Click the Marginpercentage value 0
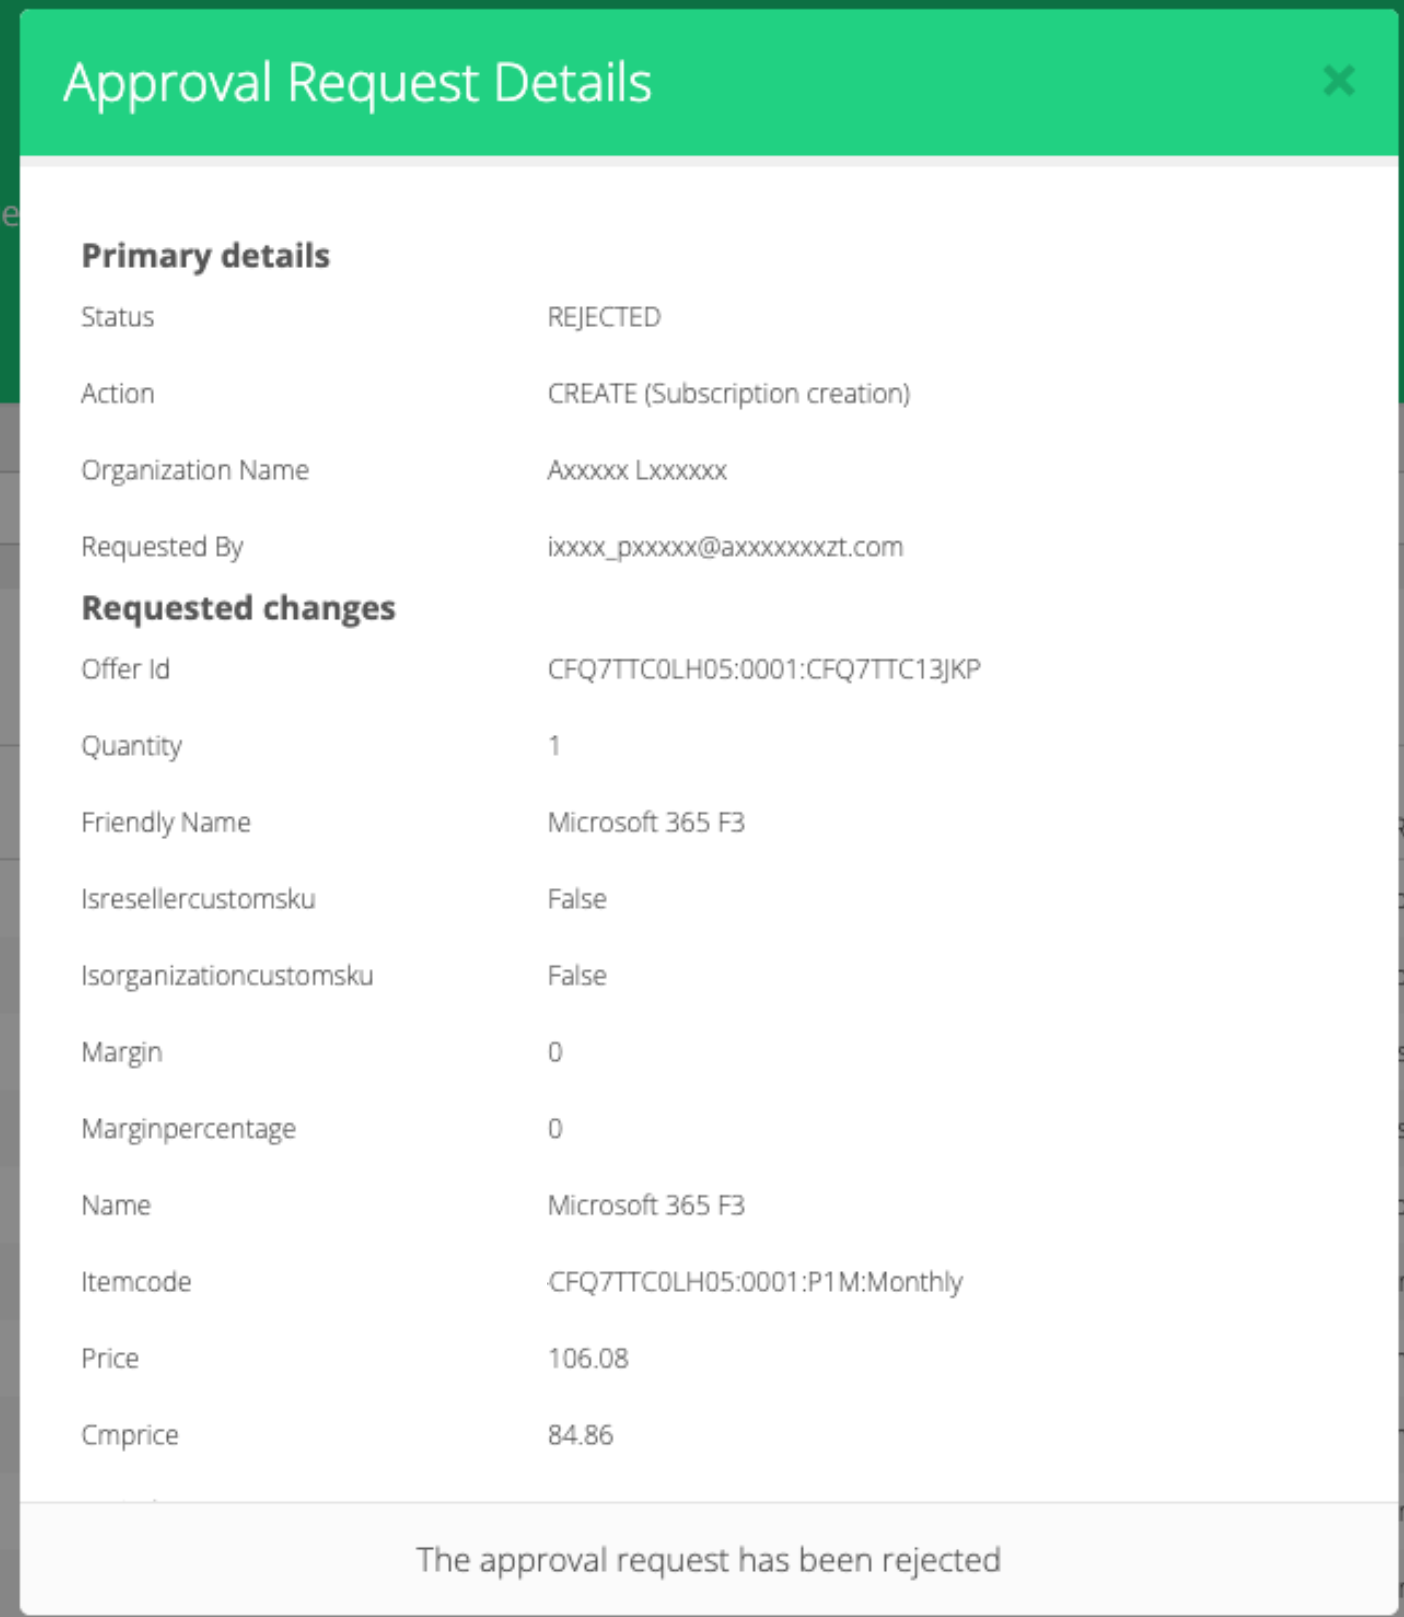 click(555, 1129)
